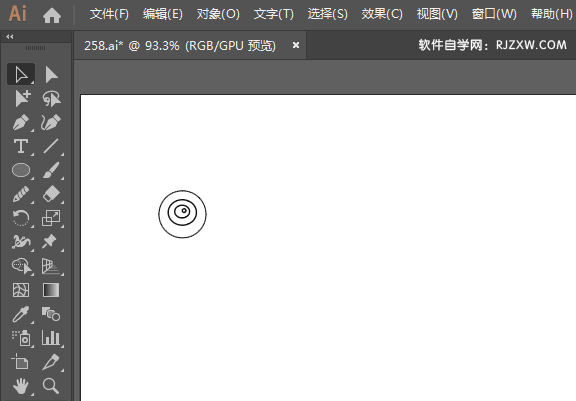576x401 pixels.
Task: Select the Eraser tool
Action: tap(51, 194)
